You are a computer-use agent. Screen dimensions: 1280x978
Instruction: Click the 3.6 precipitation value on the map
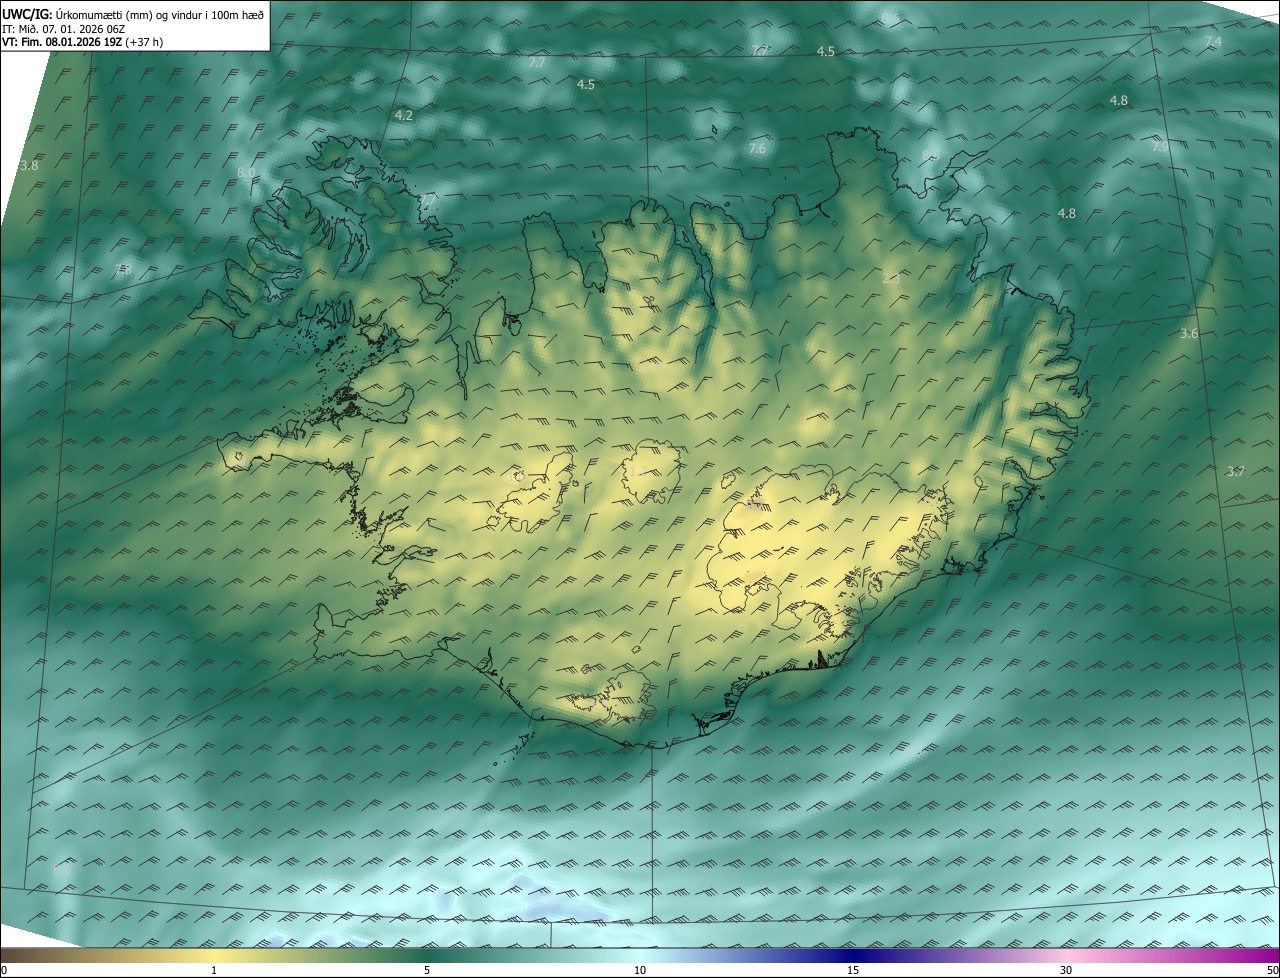1189,334
